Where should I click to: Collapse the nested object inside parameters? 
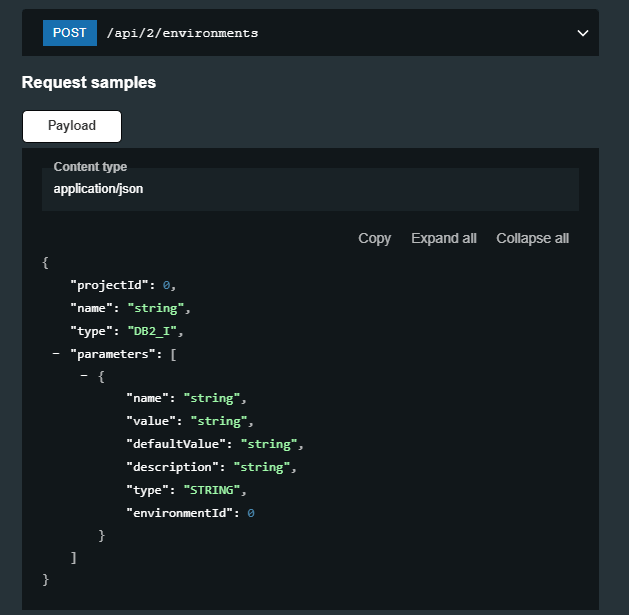[84, 376]
